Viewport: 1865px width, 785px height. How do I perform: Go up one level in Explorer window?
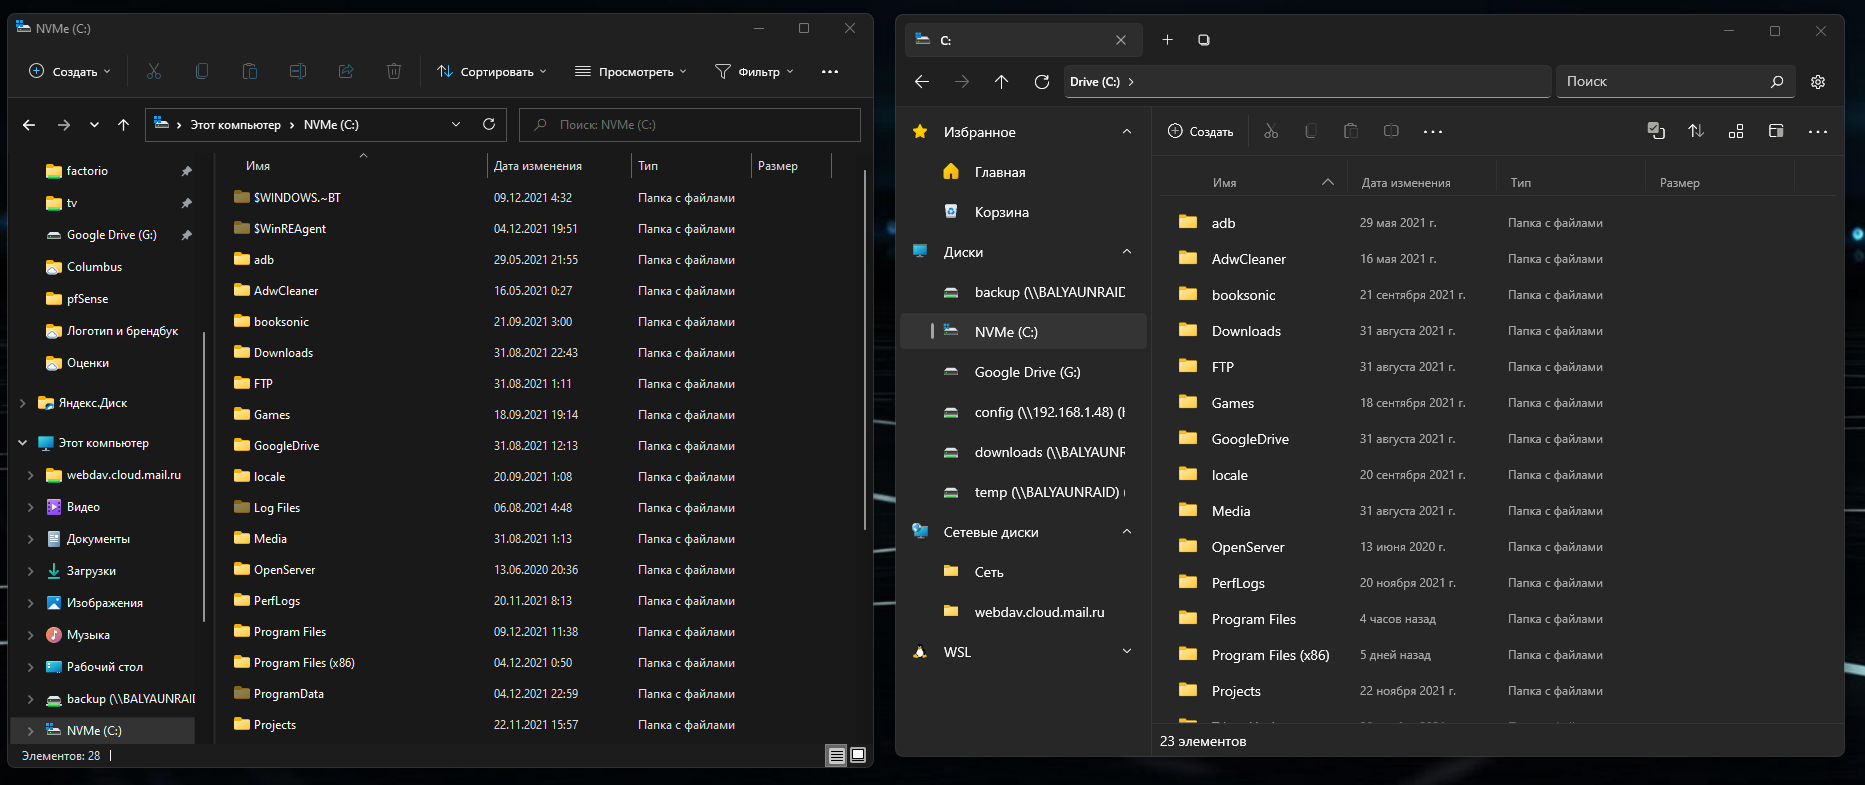tap(124, 125)
